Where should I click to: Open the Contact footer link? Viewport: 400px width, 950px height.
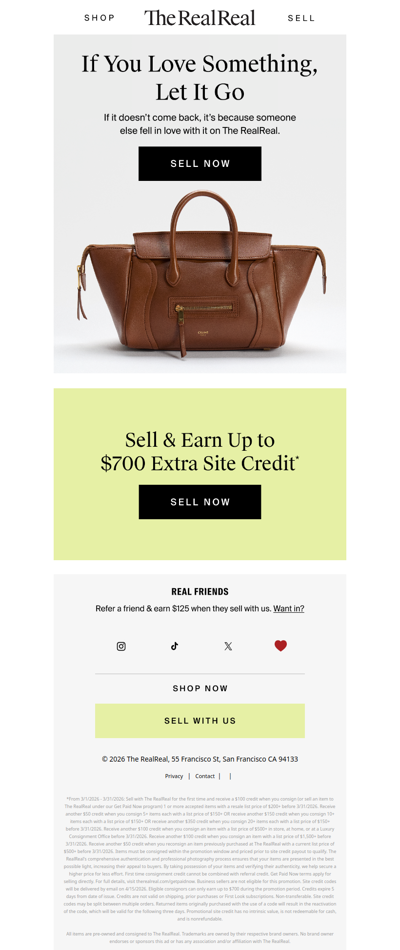(x=205, y=776)
